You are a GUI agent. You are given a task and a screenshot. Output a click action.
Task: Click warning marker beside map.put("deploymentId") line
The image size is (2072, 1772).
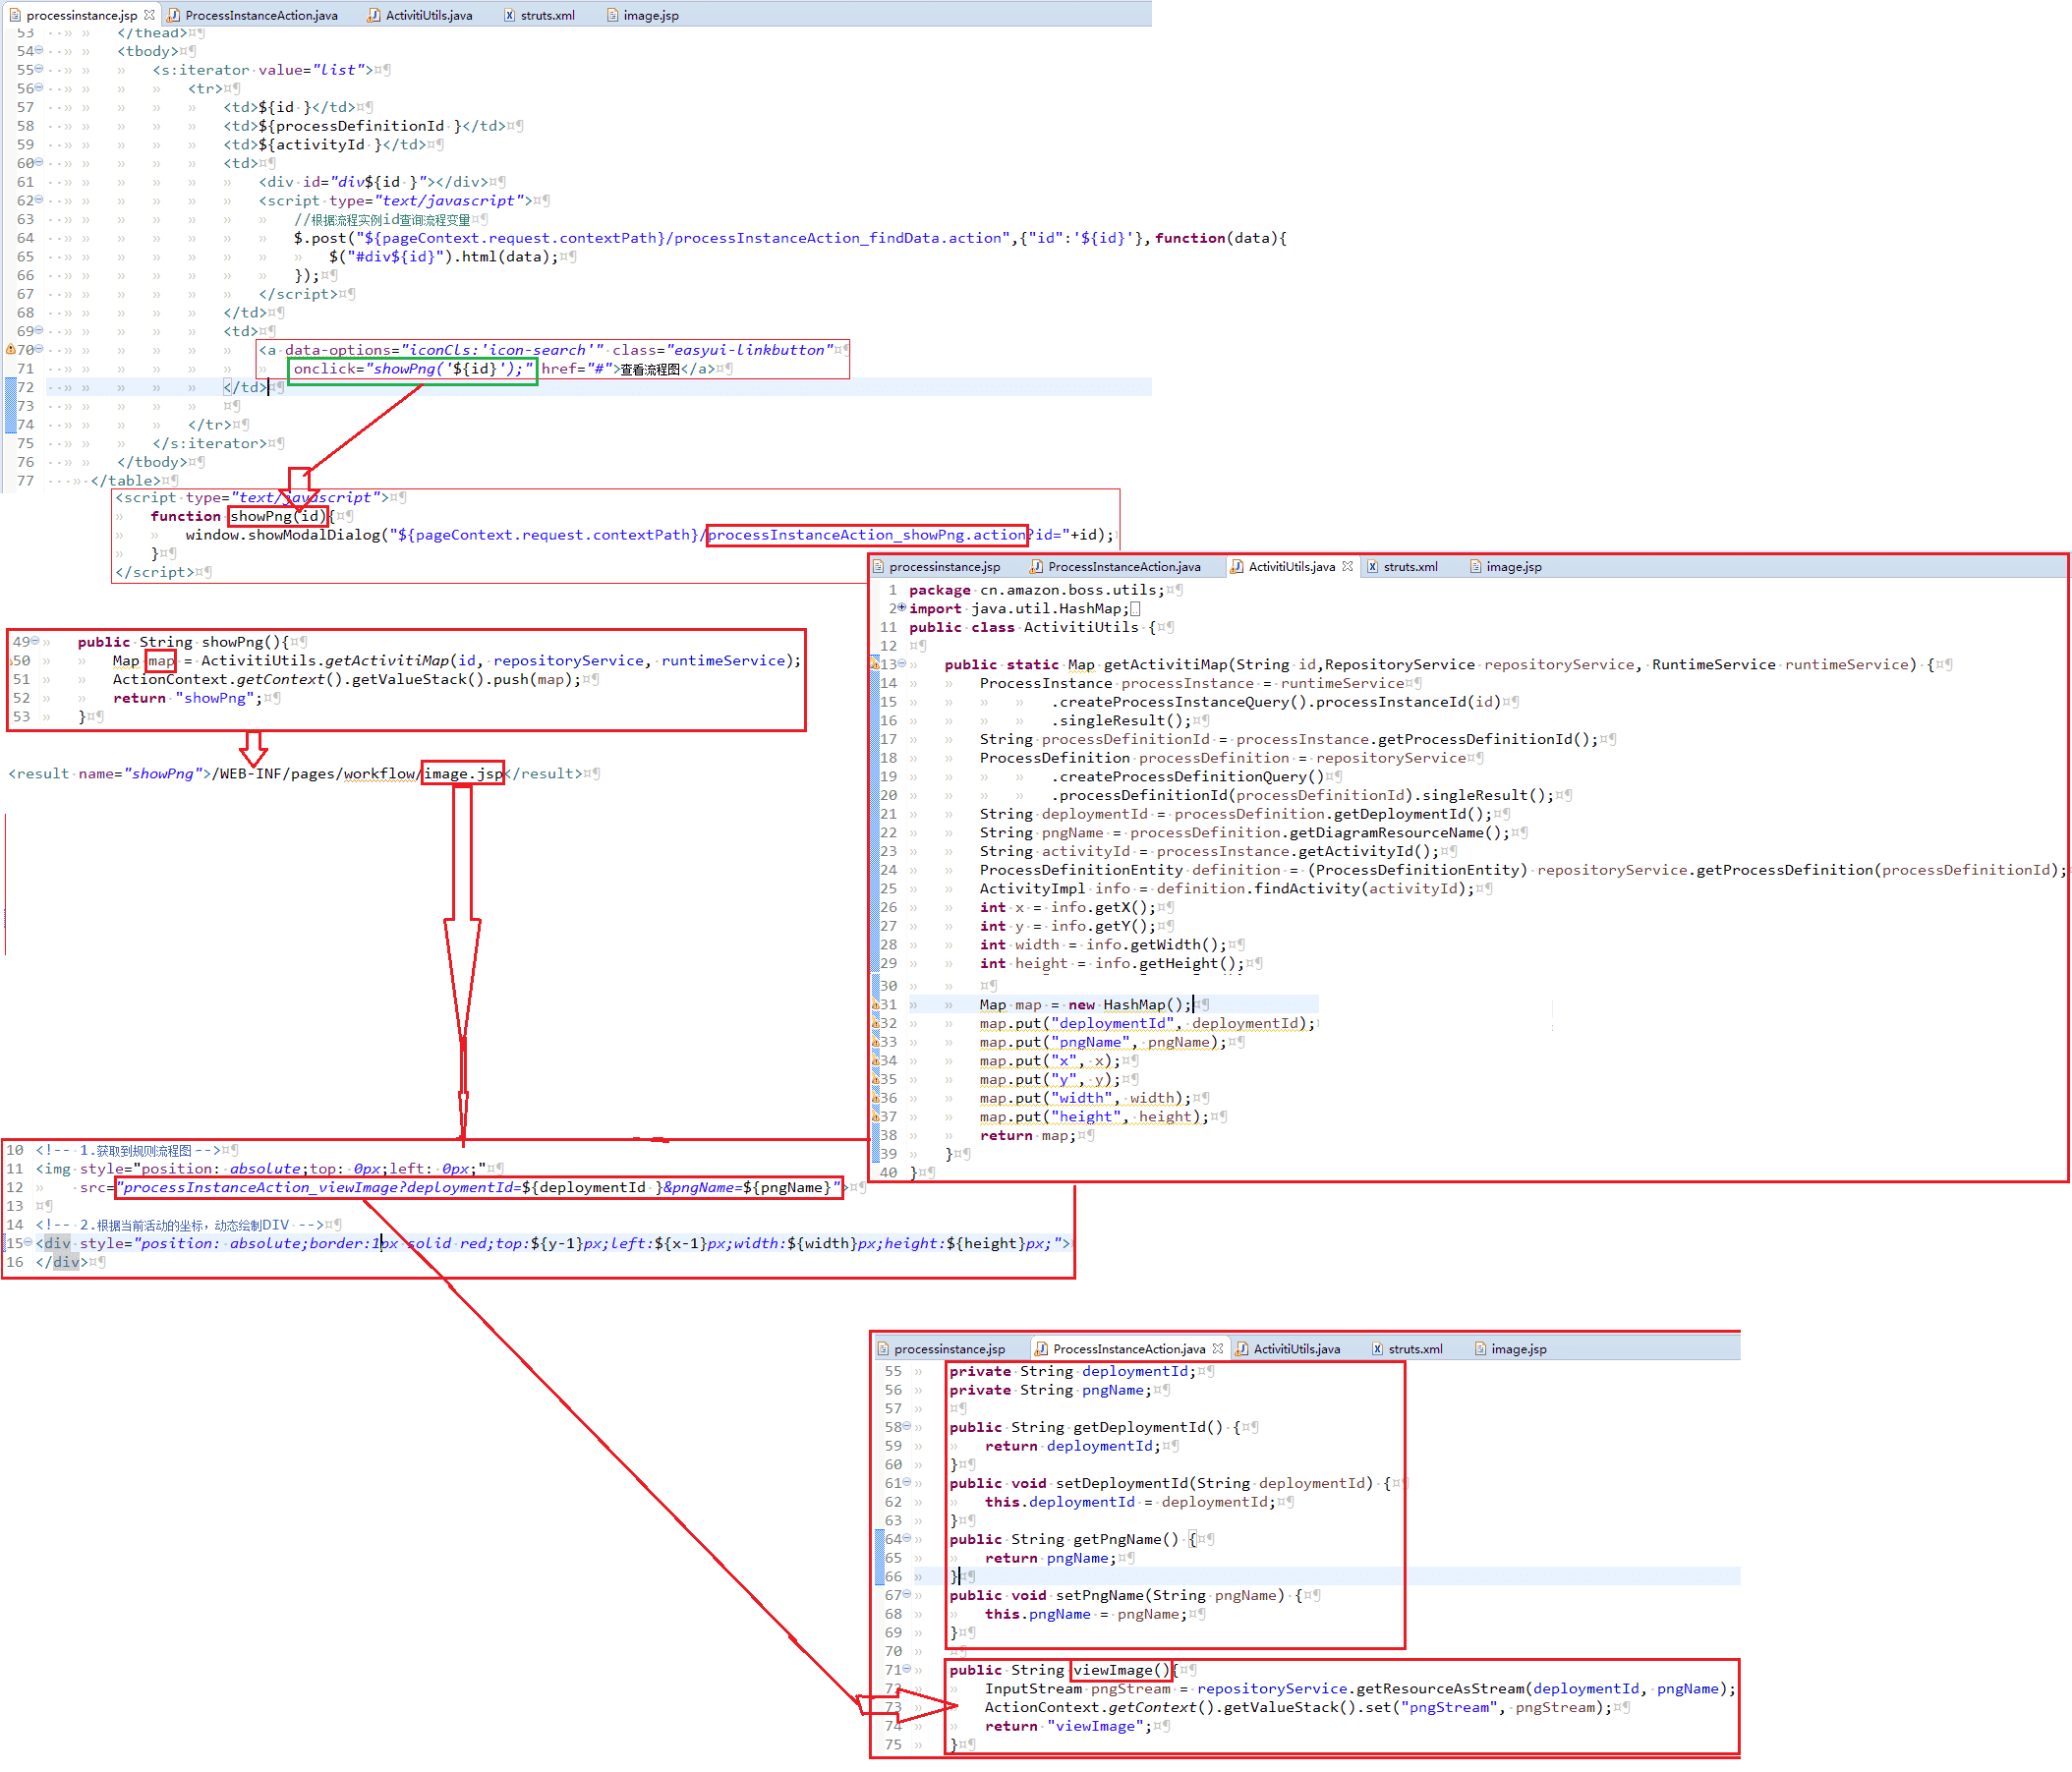pyautogui.click(x=874, y=1023)
